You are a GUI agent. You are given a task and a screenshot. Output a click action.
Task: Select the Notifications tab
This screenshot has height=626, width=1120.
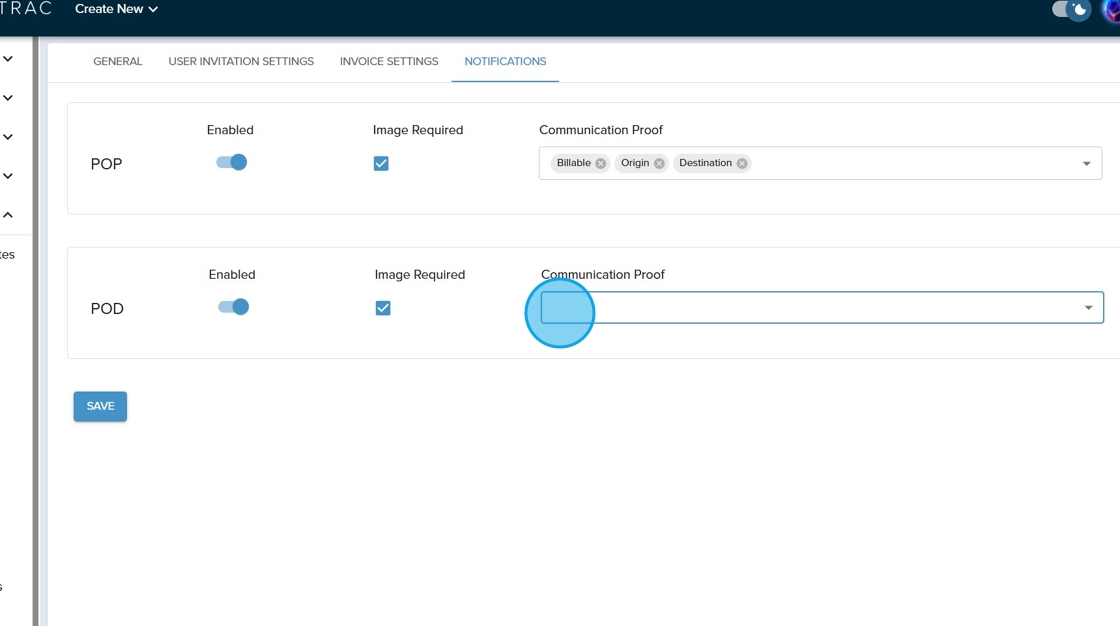coord(505,62)
